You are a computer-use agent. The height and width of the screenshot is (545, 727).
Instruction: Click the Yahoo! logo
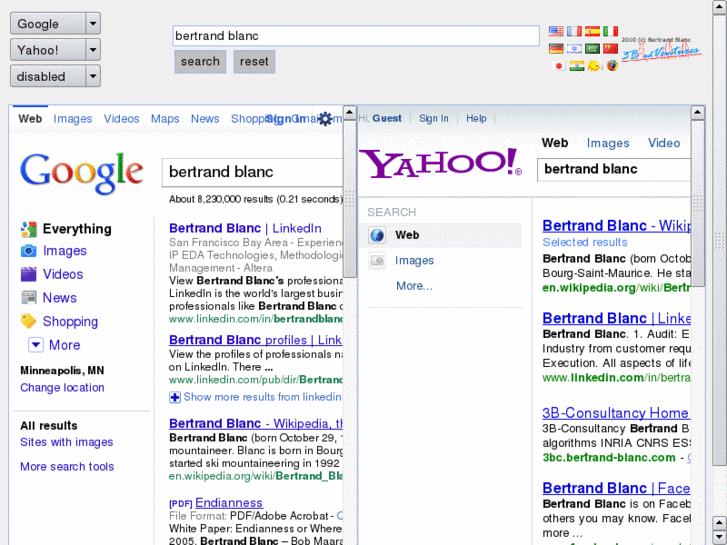click(440, 163)
